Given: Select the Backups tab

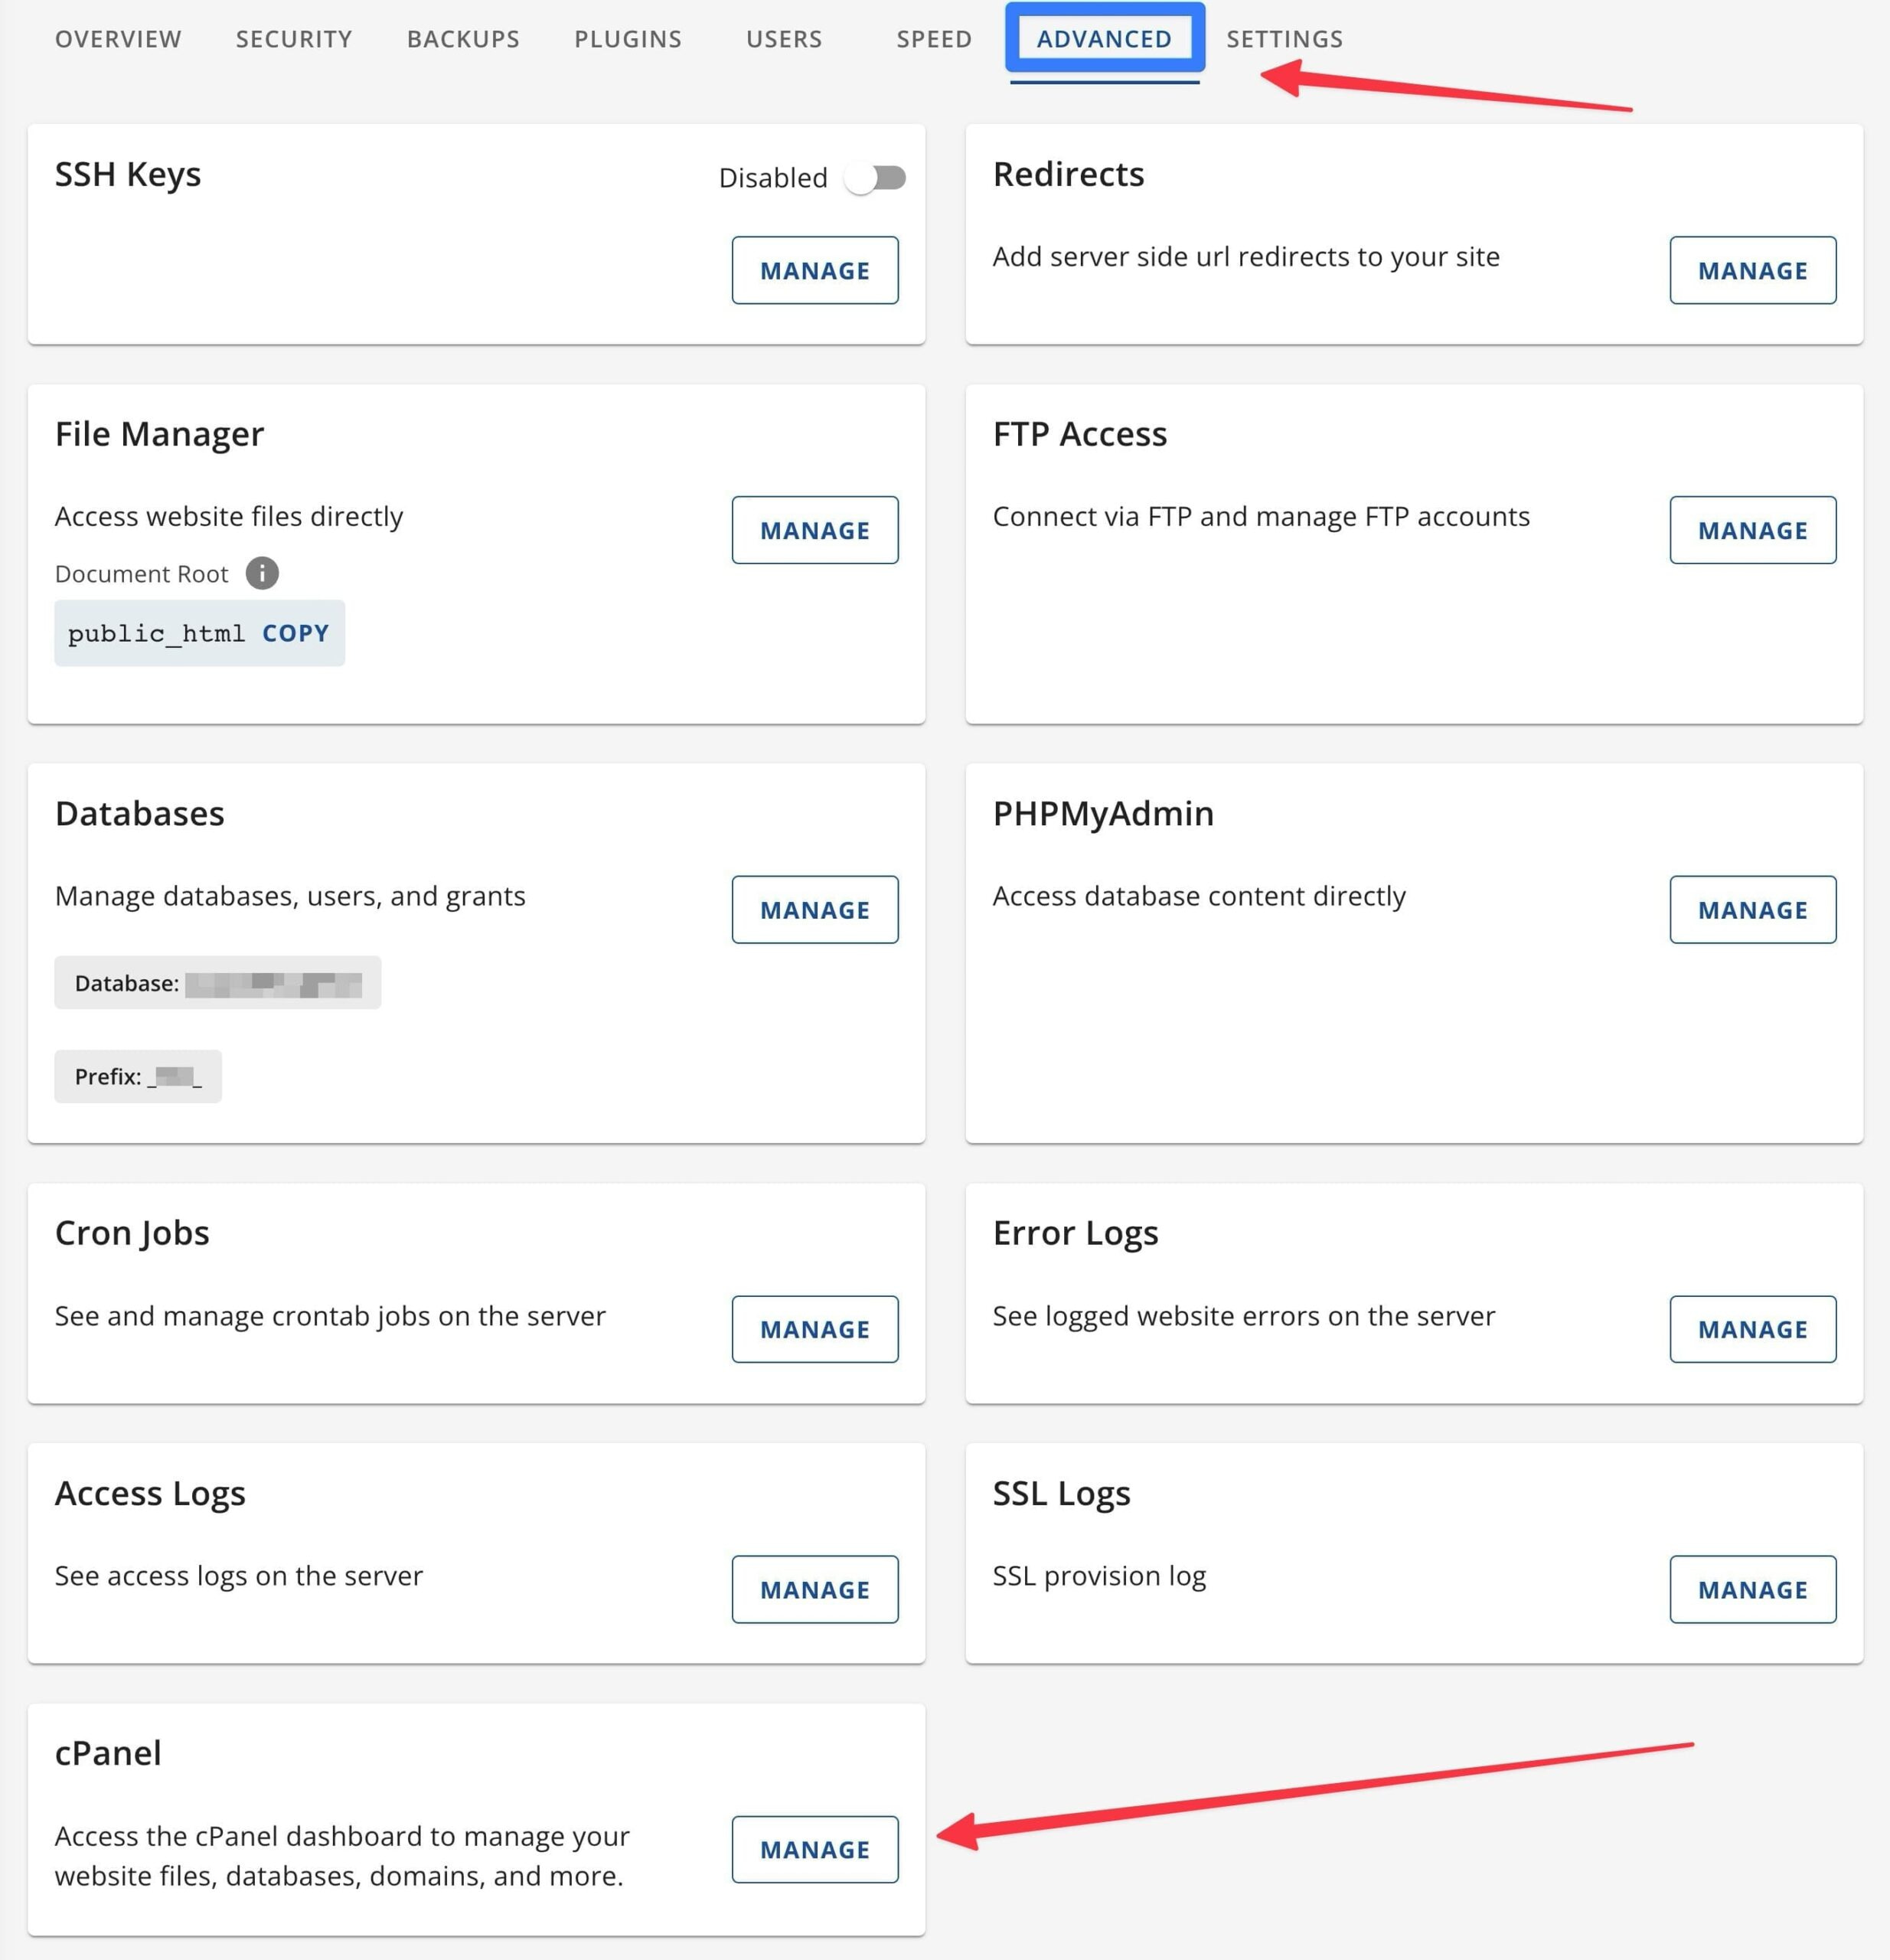Looking at the screenshot, I should pos(463,39).
